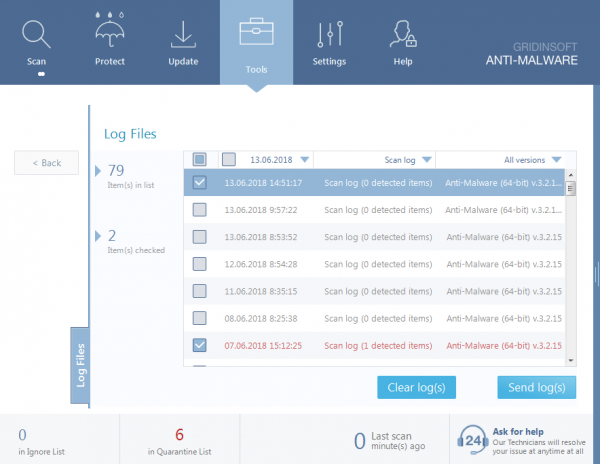Click the Update tab label

click(183, 62)
